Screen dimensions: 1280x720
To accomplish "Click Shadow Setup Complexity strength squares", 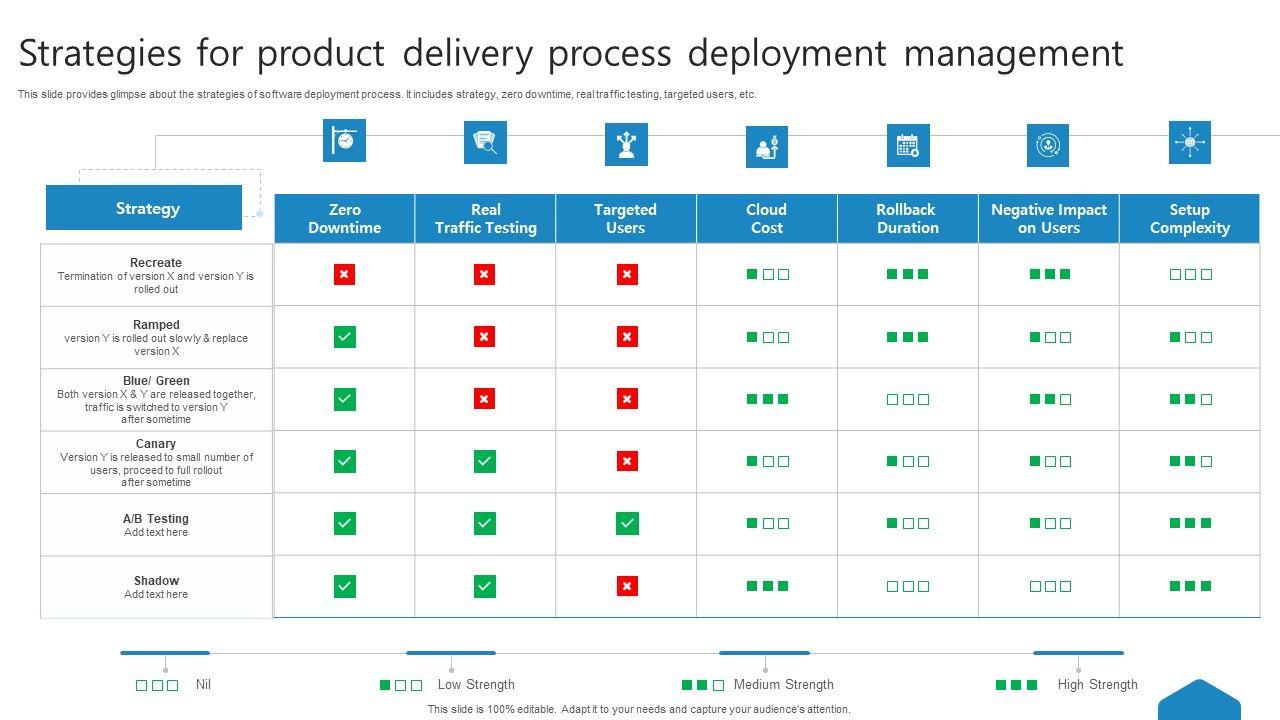I will point(1191,586).
